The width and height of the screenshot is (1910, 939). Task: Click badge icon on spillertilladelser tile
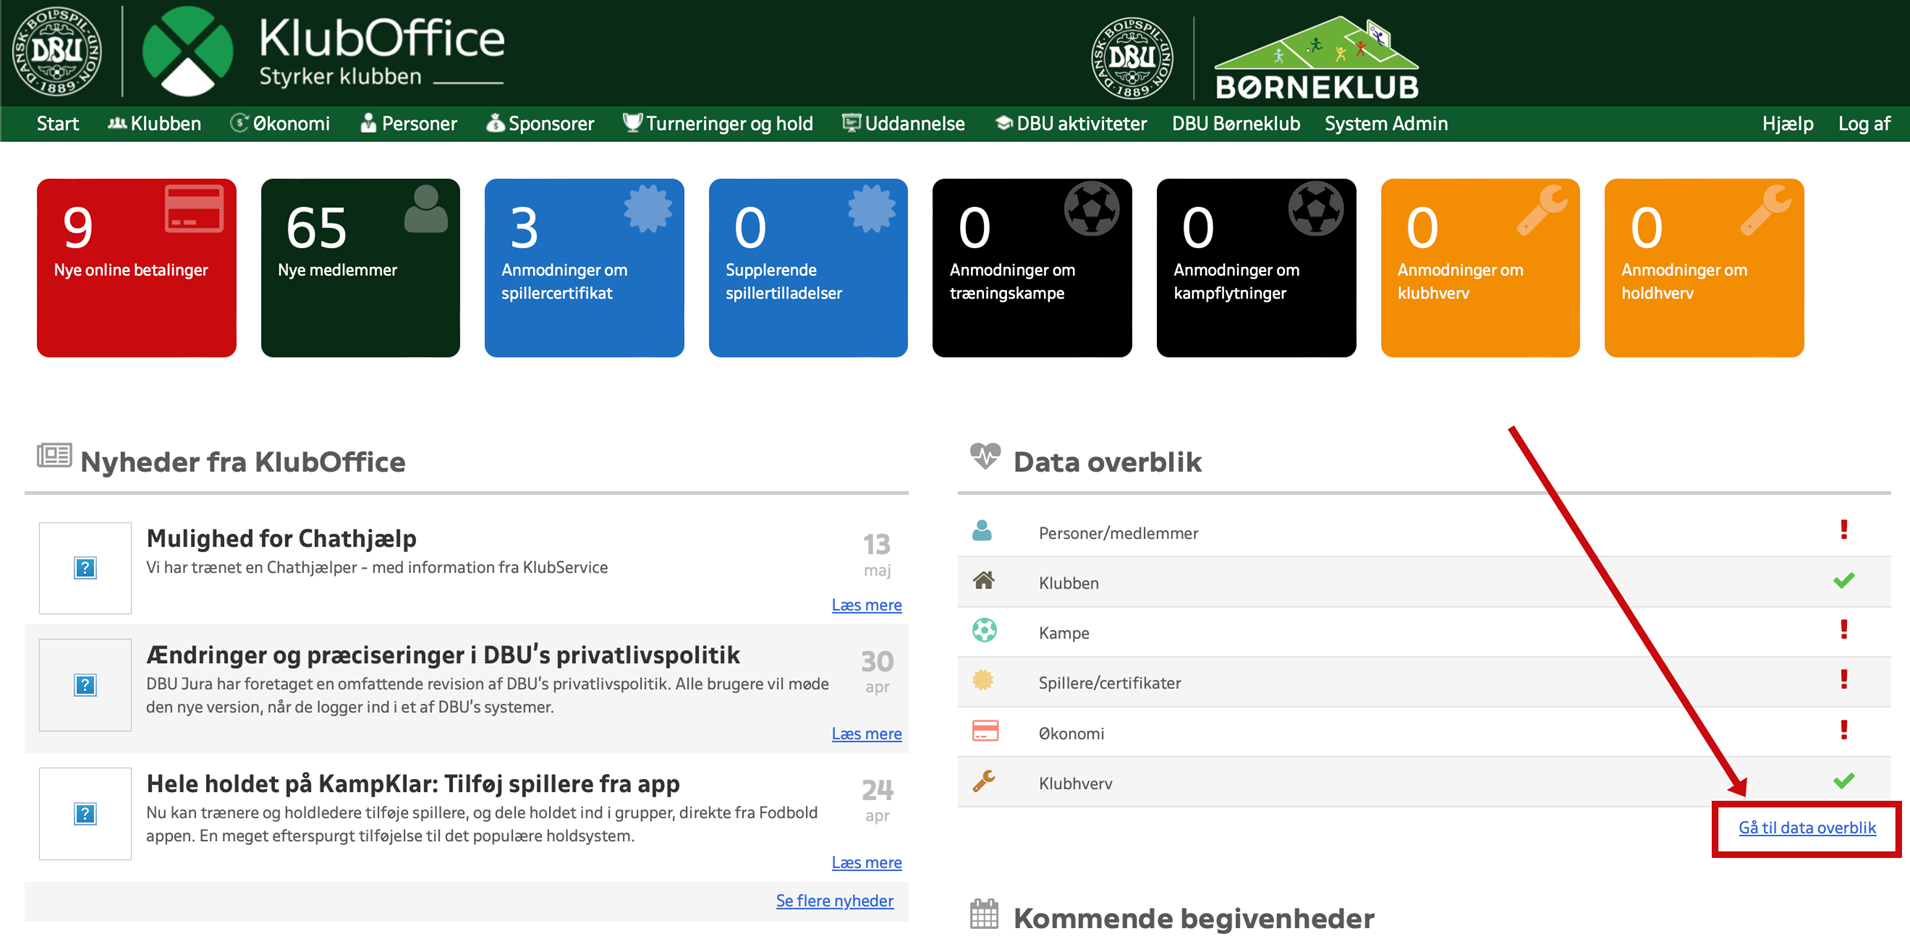872,209
